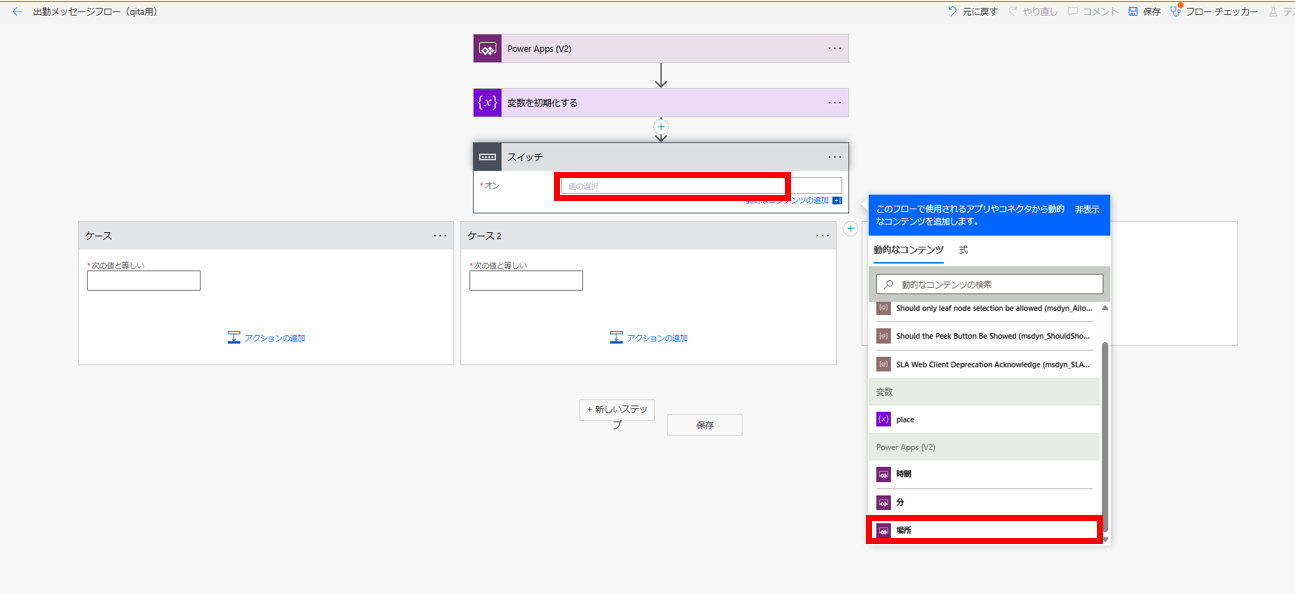This screenshot has width=1295, height=594.
Task: Click the plus insert step above スイッチ
Action: click(x=661, y=127)
